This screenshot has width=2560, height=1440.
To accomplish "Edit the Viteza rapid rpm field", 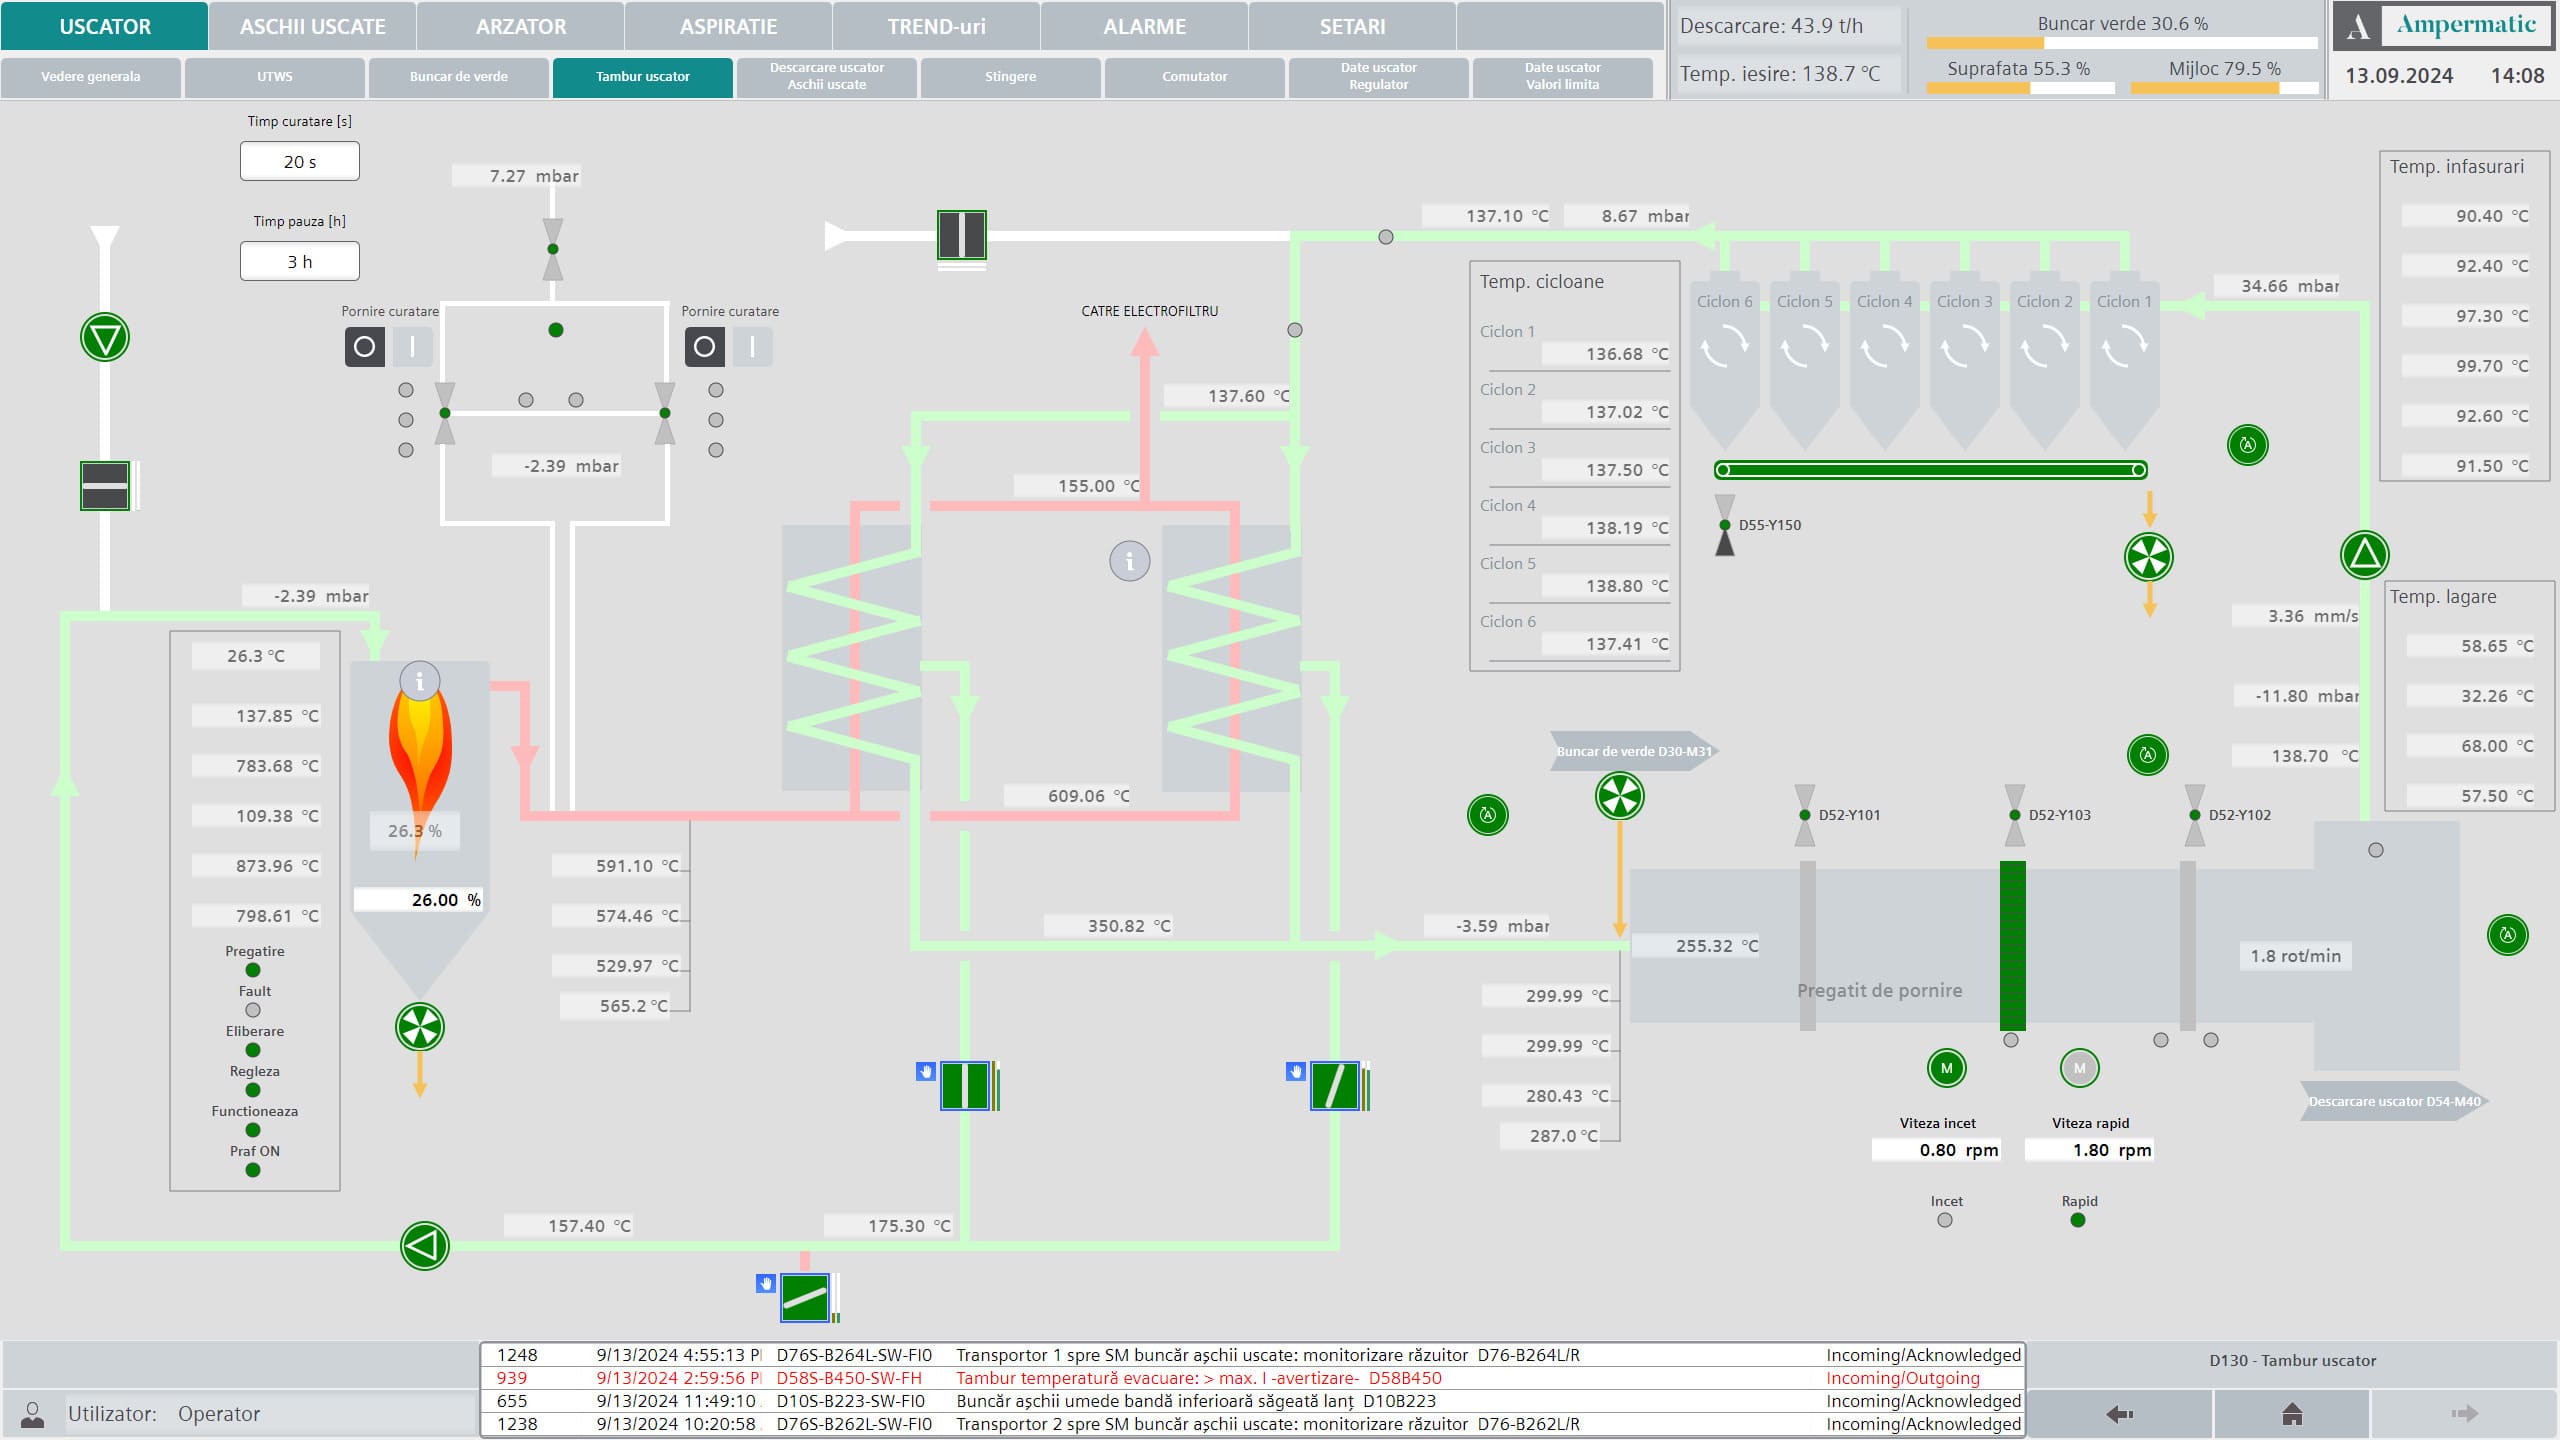I will pos(2090,1150).
